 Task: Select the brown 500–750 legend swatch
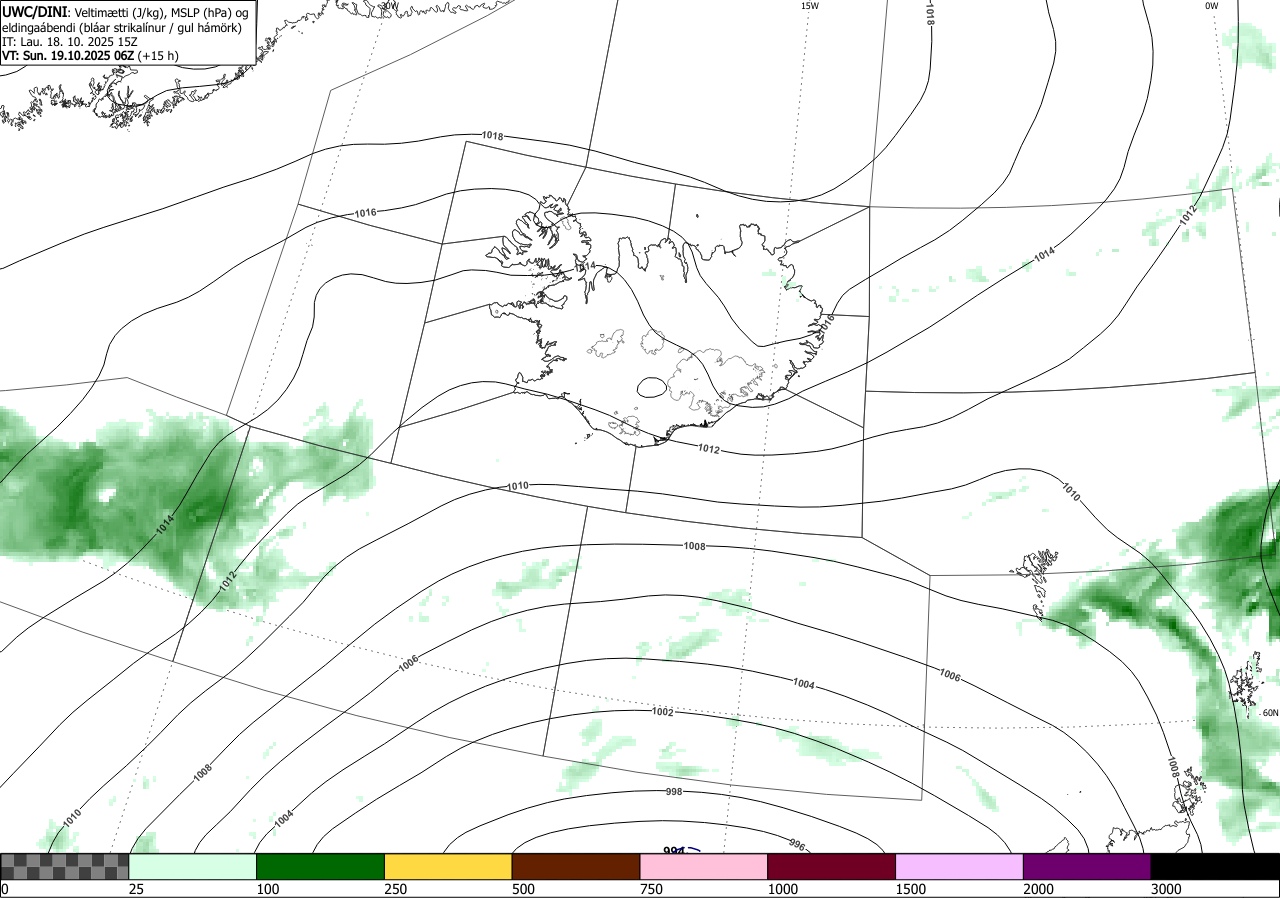(x=575, y=866)
